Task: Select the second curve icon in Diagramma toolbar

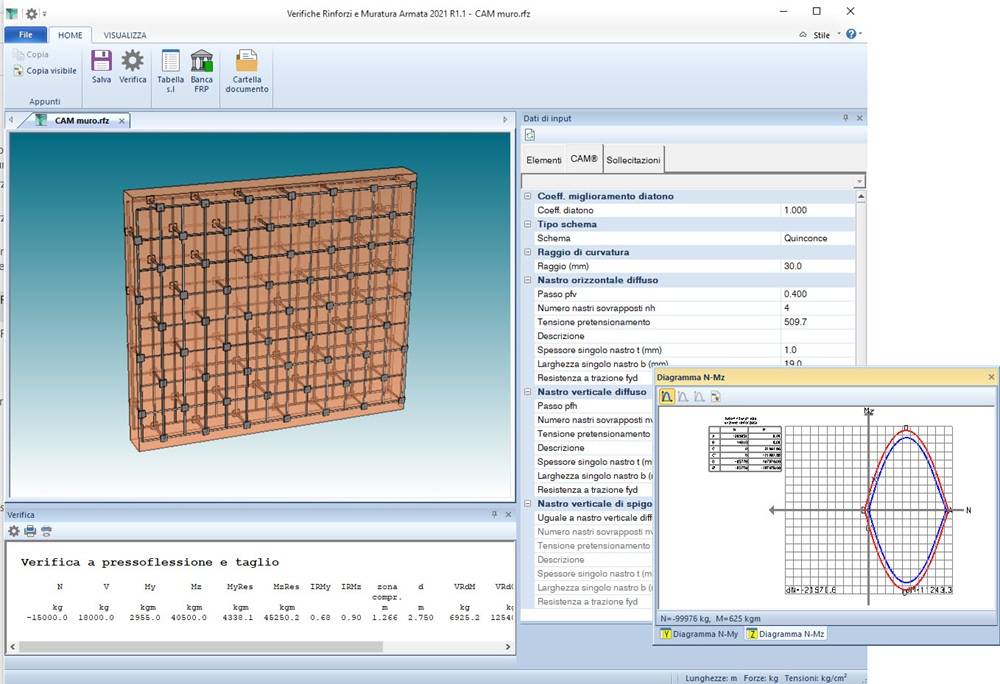Action: point(683,397)
